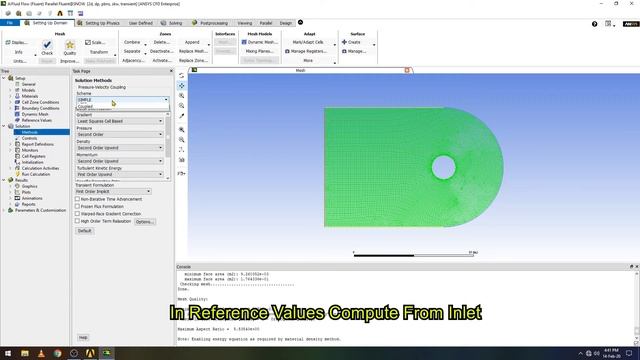Switch to Viewing ribbon tab
Viewport: 640px width, 360px height.
244,23
